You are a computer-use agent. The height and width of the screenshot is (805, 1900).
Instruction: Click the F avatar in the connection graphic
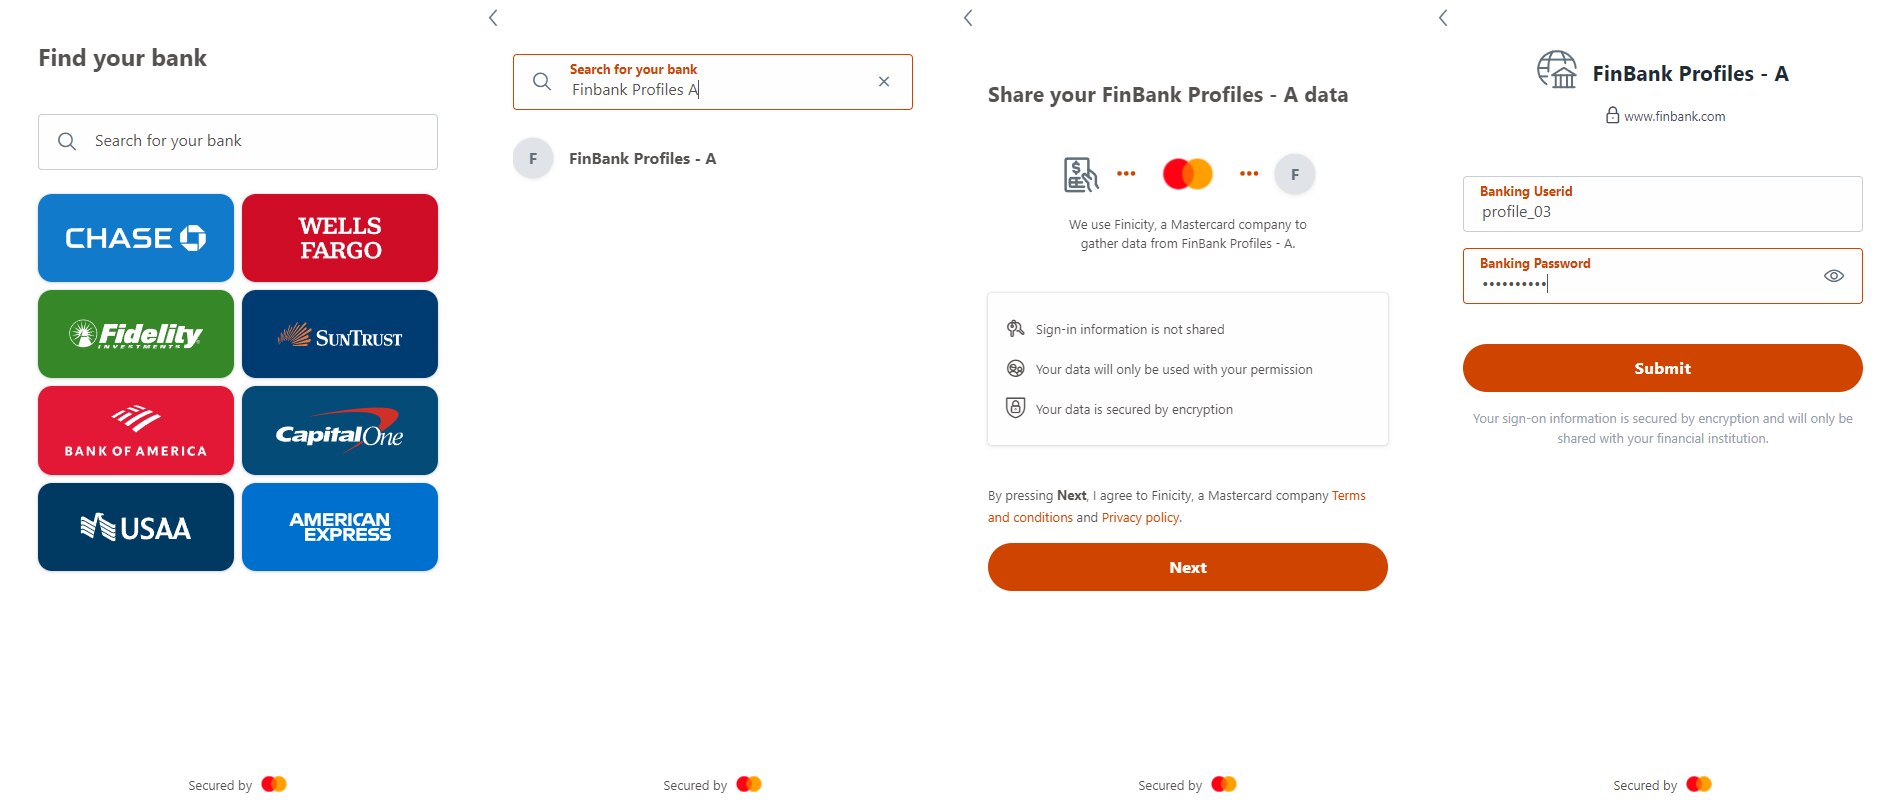click(1294, 173)
